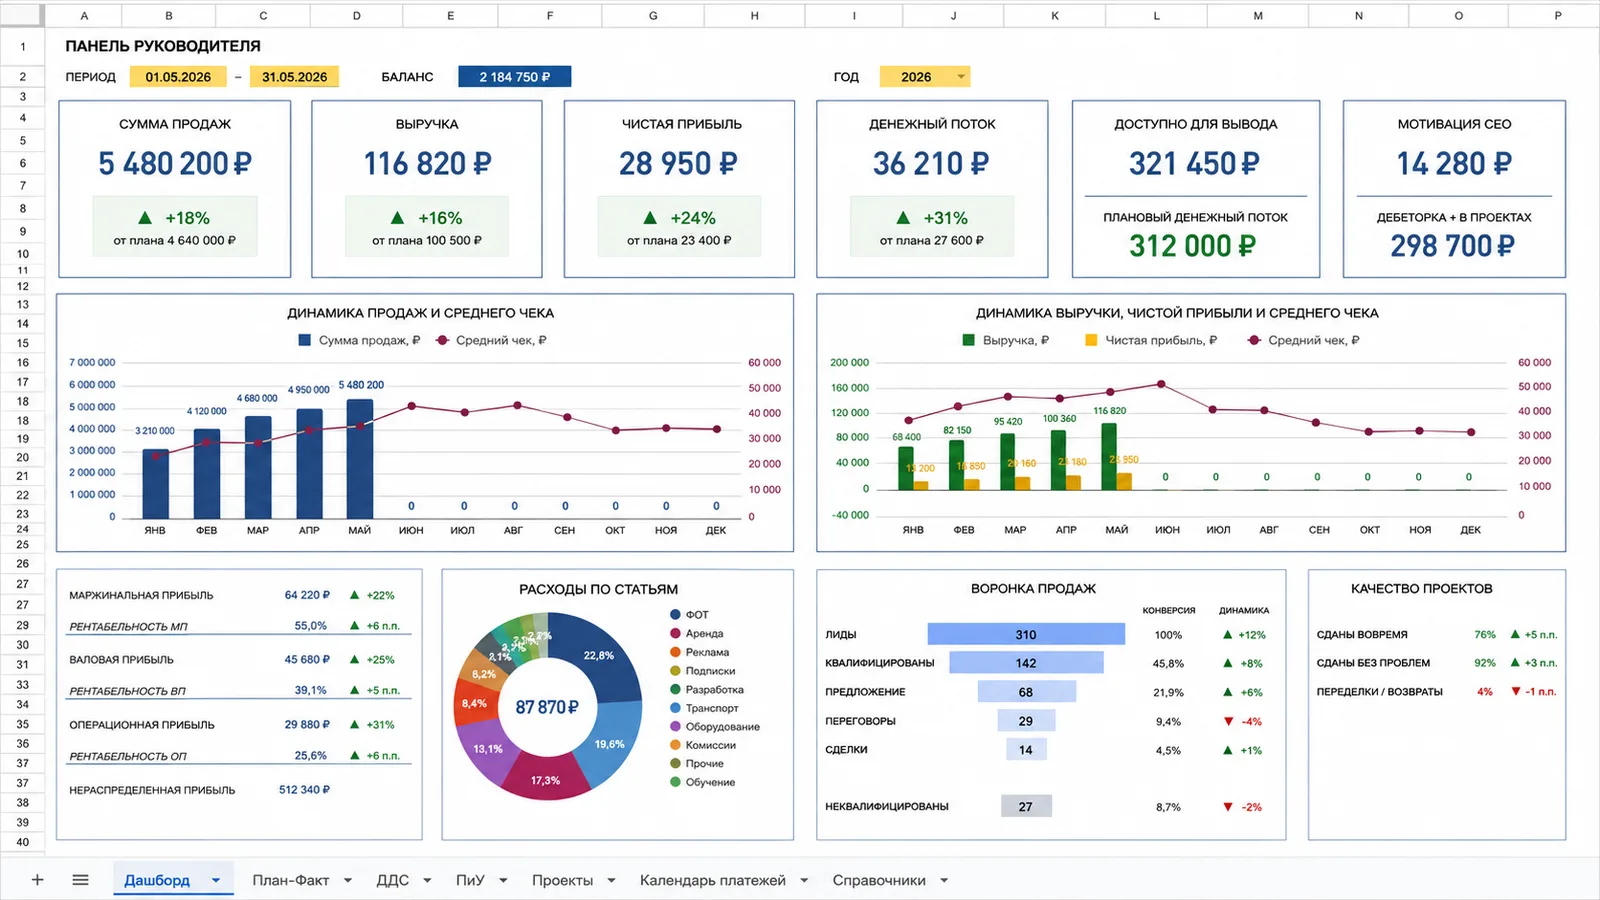
Task: Click the 512 340 ₽ retained profit value
Action: 304,790
